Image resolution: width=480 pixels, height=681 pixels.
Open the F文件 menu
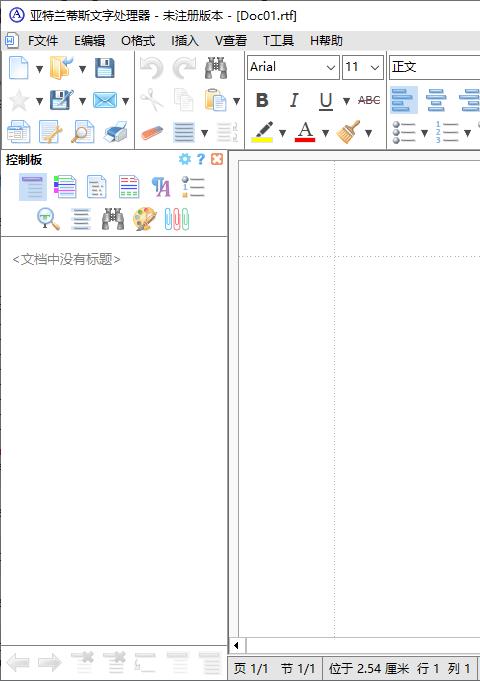43,41
